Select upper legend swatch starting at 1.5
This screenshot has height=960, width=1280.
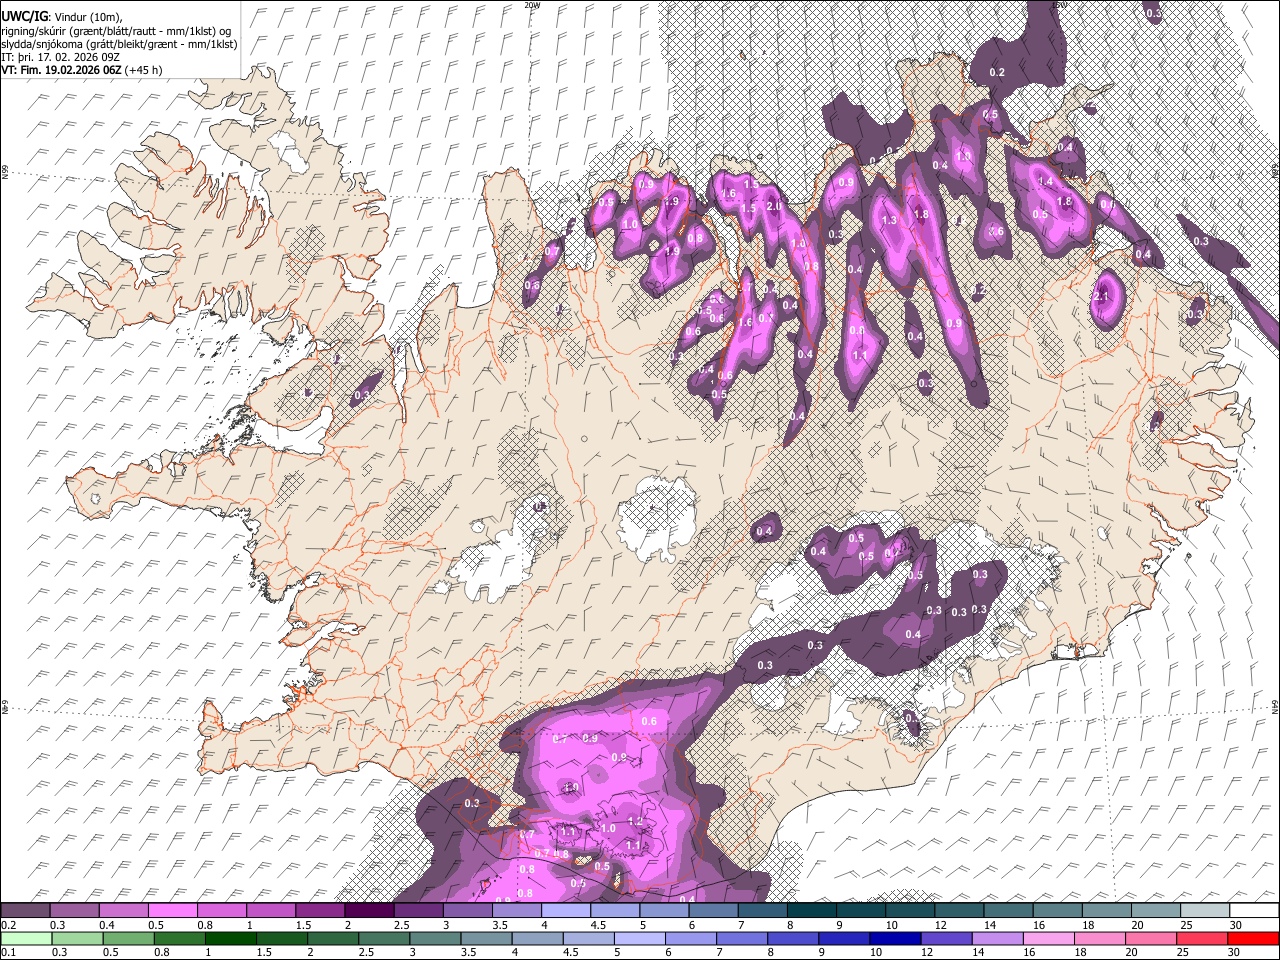[x=320, y=911]
